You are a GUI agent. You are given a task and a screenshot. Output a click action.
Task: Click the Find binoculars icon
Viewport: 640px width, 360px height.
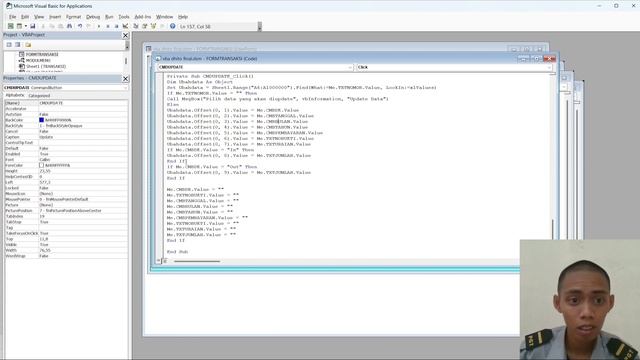[69, 26]
